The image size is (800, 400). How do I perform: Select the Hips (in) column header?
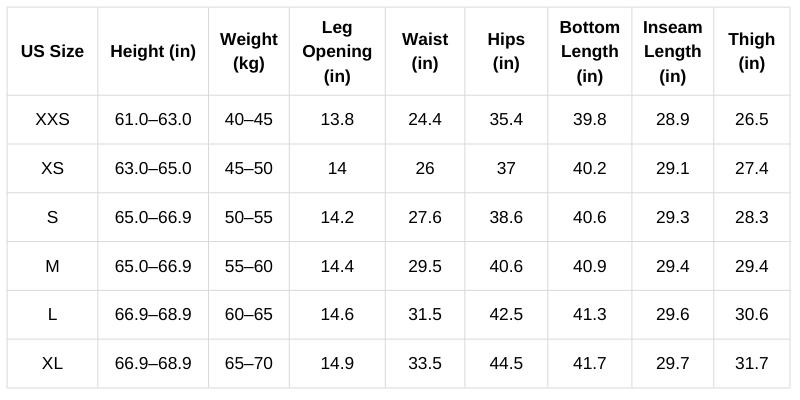506,52
